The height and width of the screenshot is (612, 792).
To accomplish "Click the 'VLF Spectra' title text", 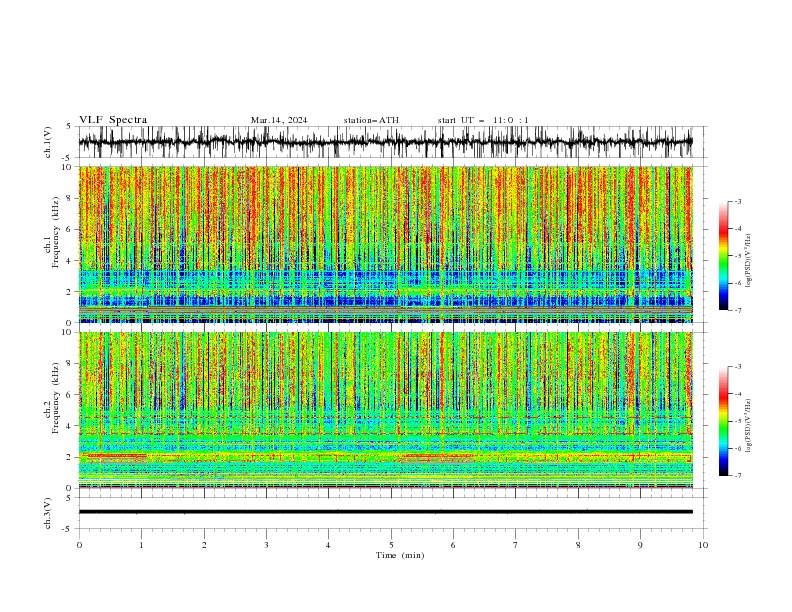I will coord(113,120).
